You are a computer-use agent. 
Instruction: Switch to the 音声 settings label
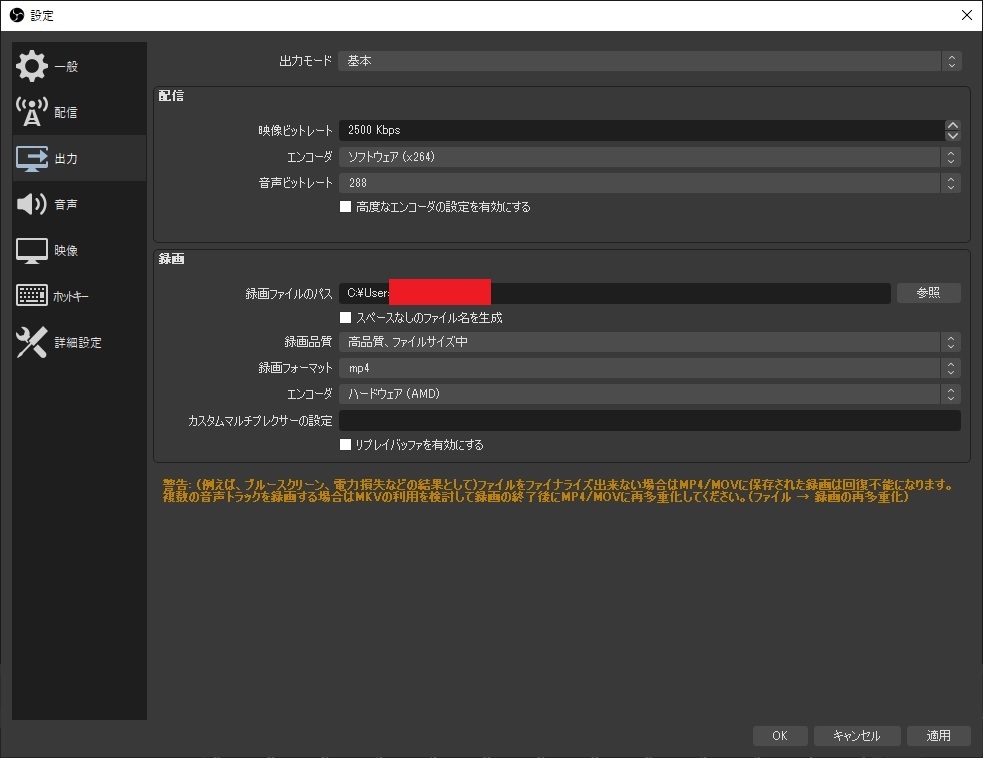66,204
